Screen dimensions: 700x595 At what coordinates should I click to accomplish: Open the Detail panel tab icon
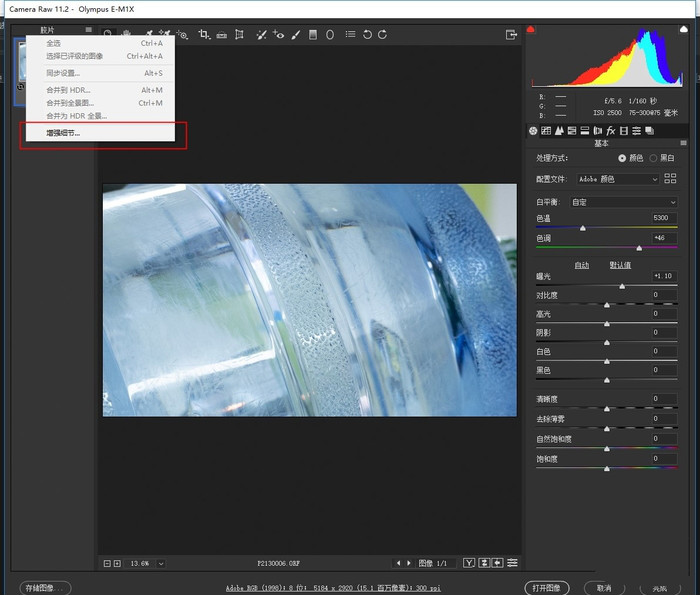(x=559, y=131)
